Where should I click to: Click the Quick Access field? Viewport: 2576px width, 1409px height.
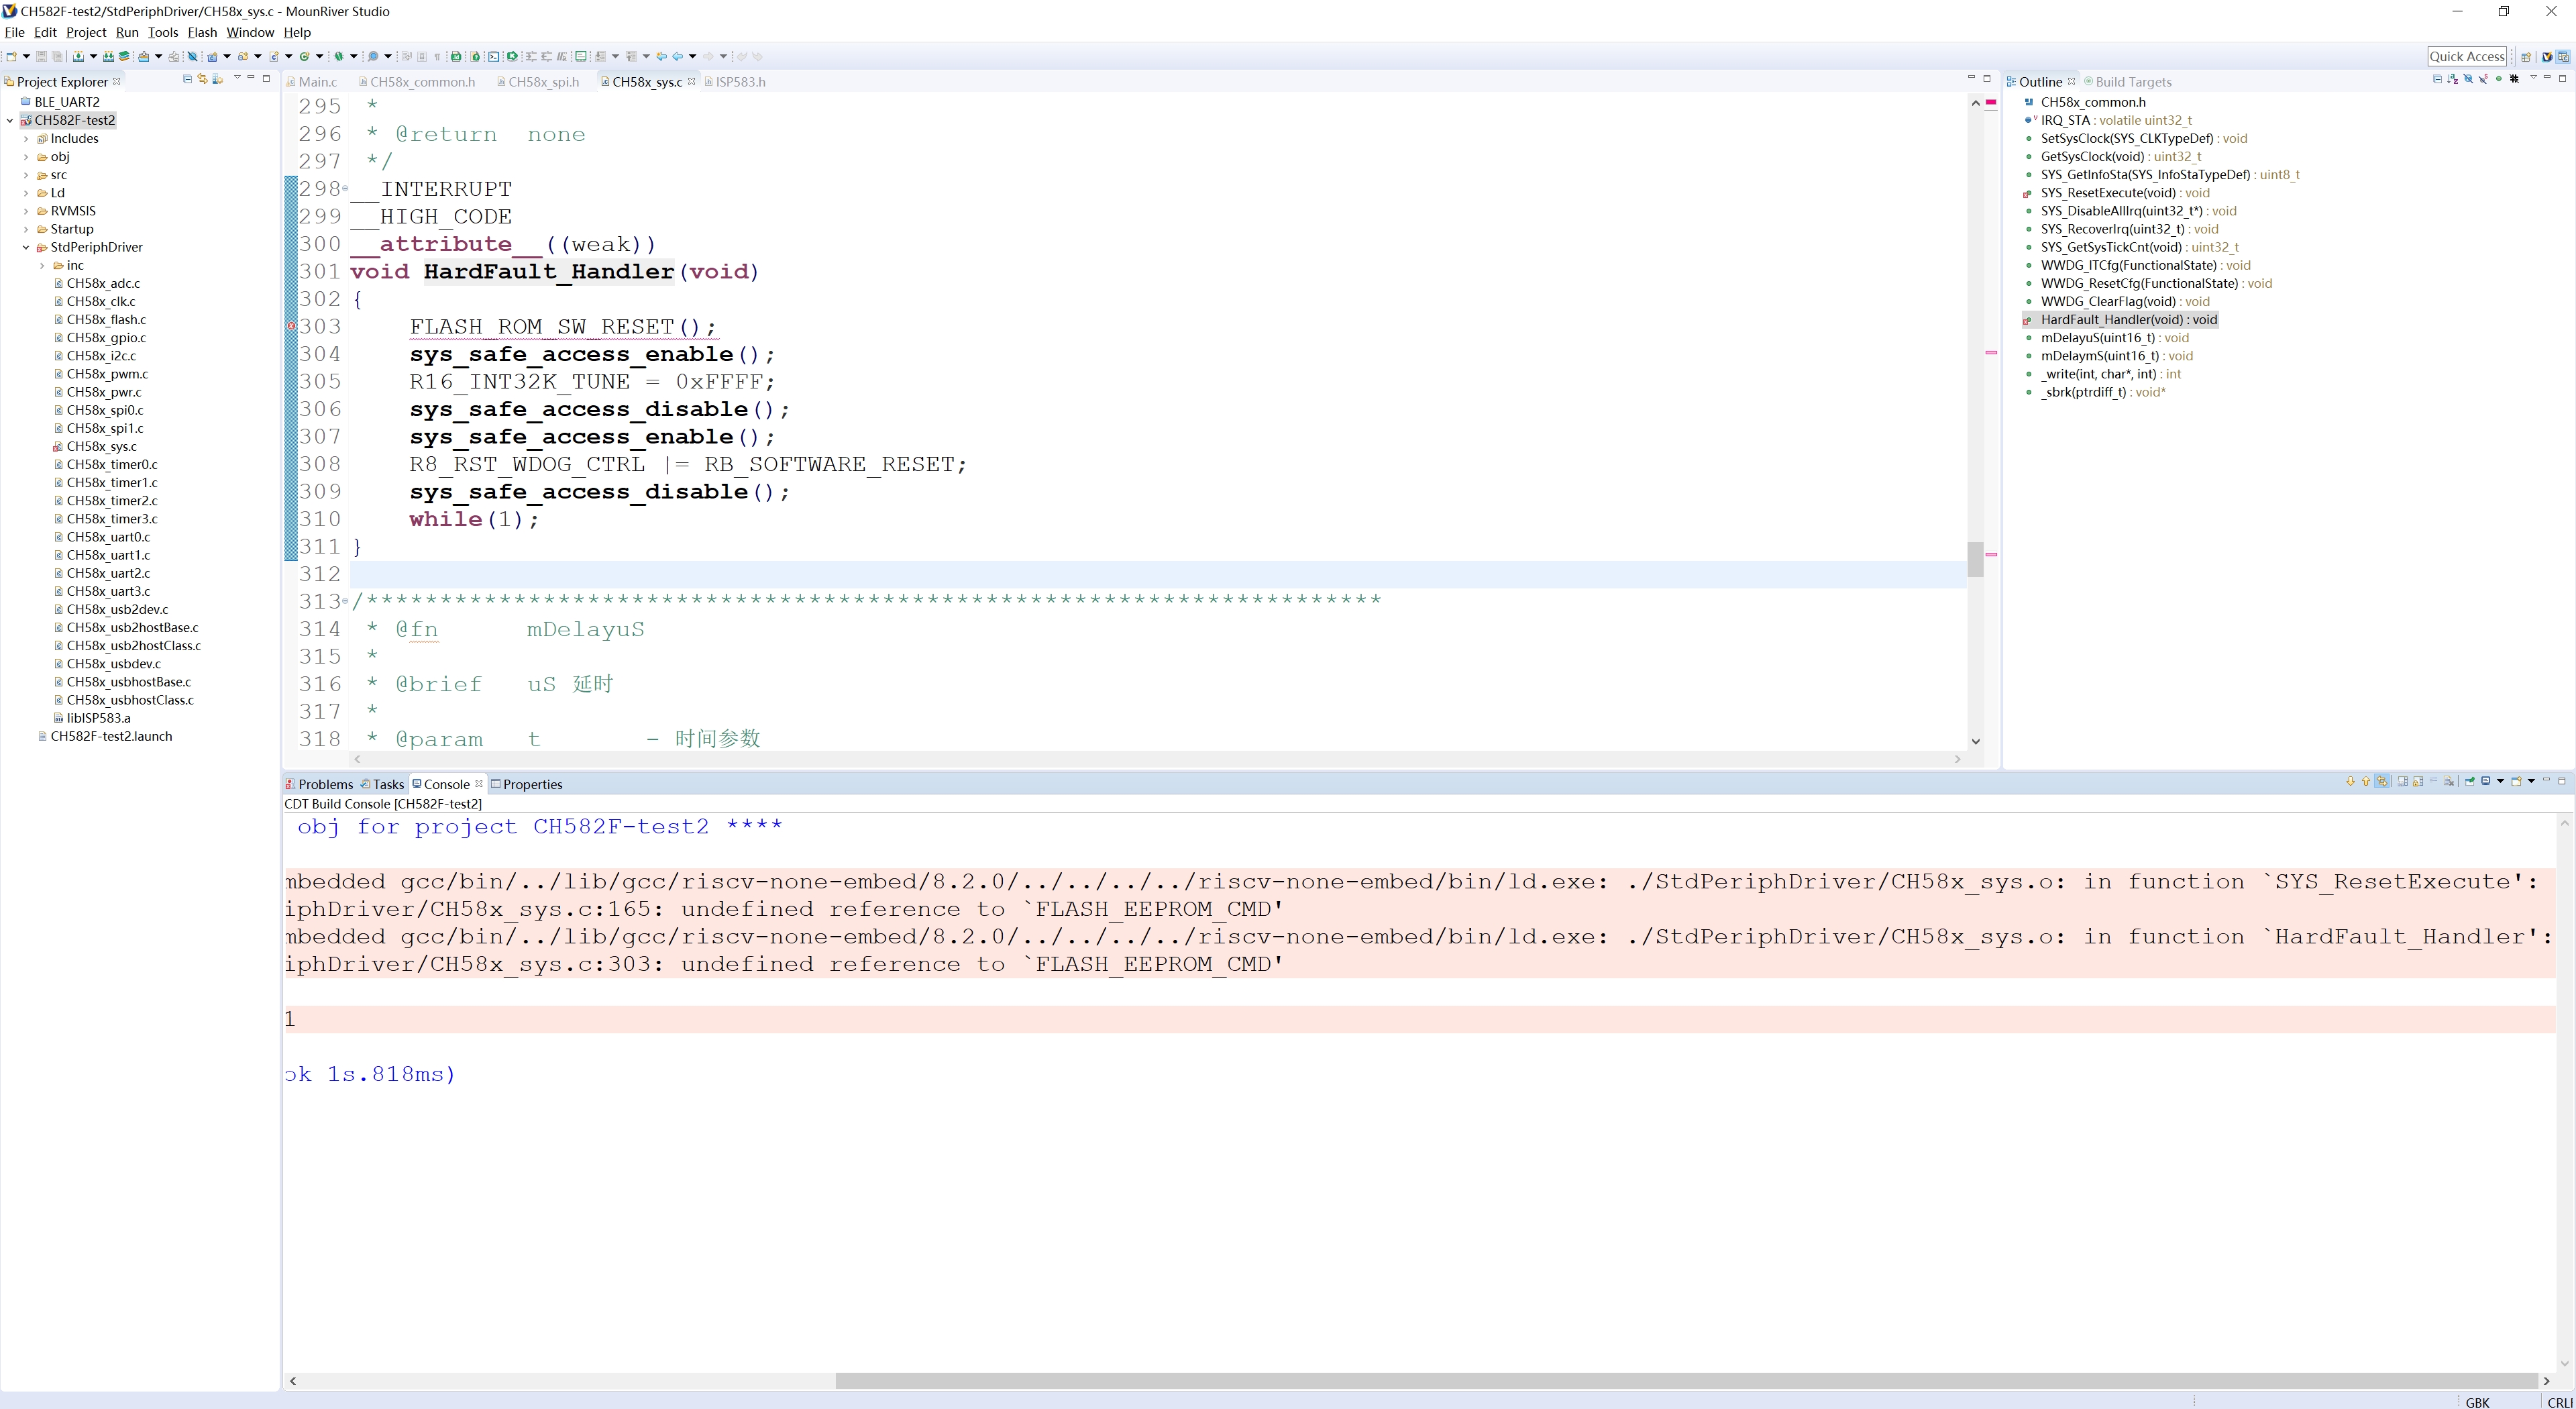pos(2466,57)
